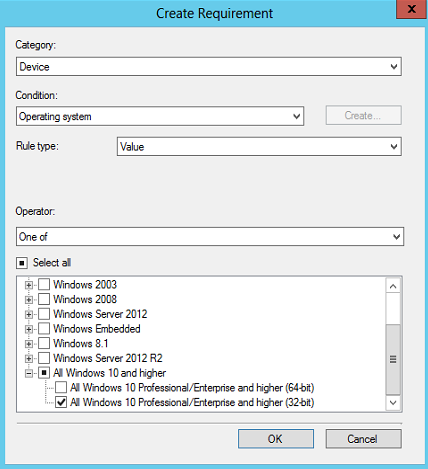Expand the Windows Server 2012 tree node
The image size is (428, 469).
(29, 315)
